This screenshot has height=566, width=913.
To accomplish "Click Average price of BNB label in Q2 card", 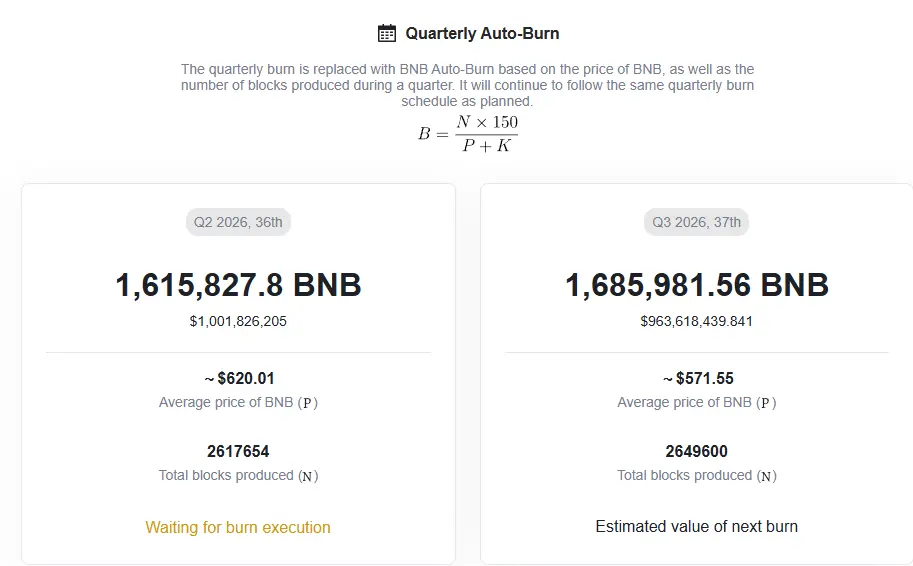I will 238,402.
